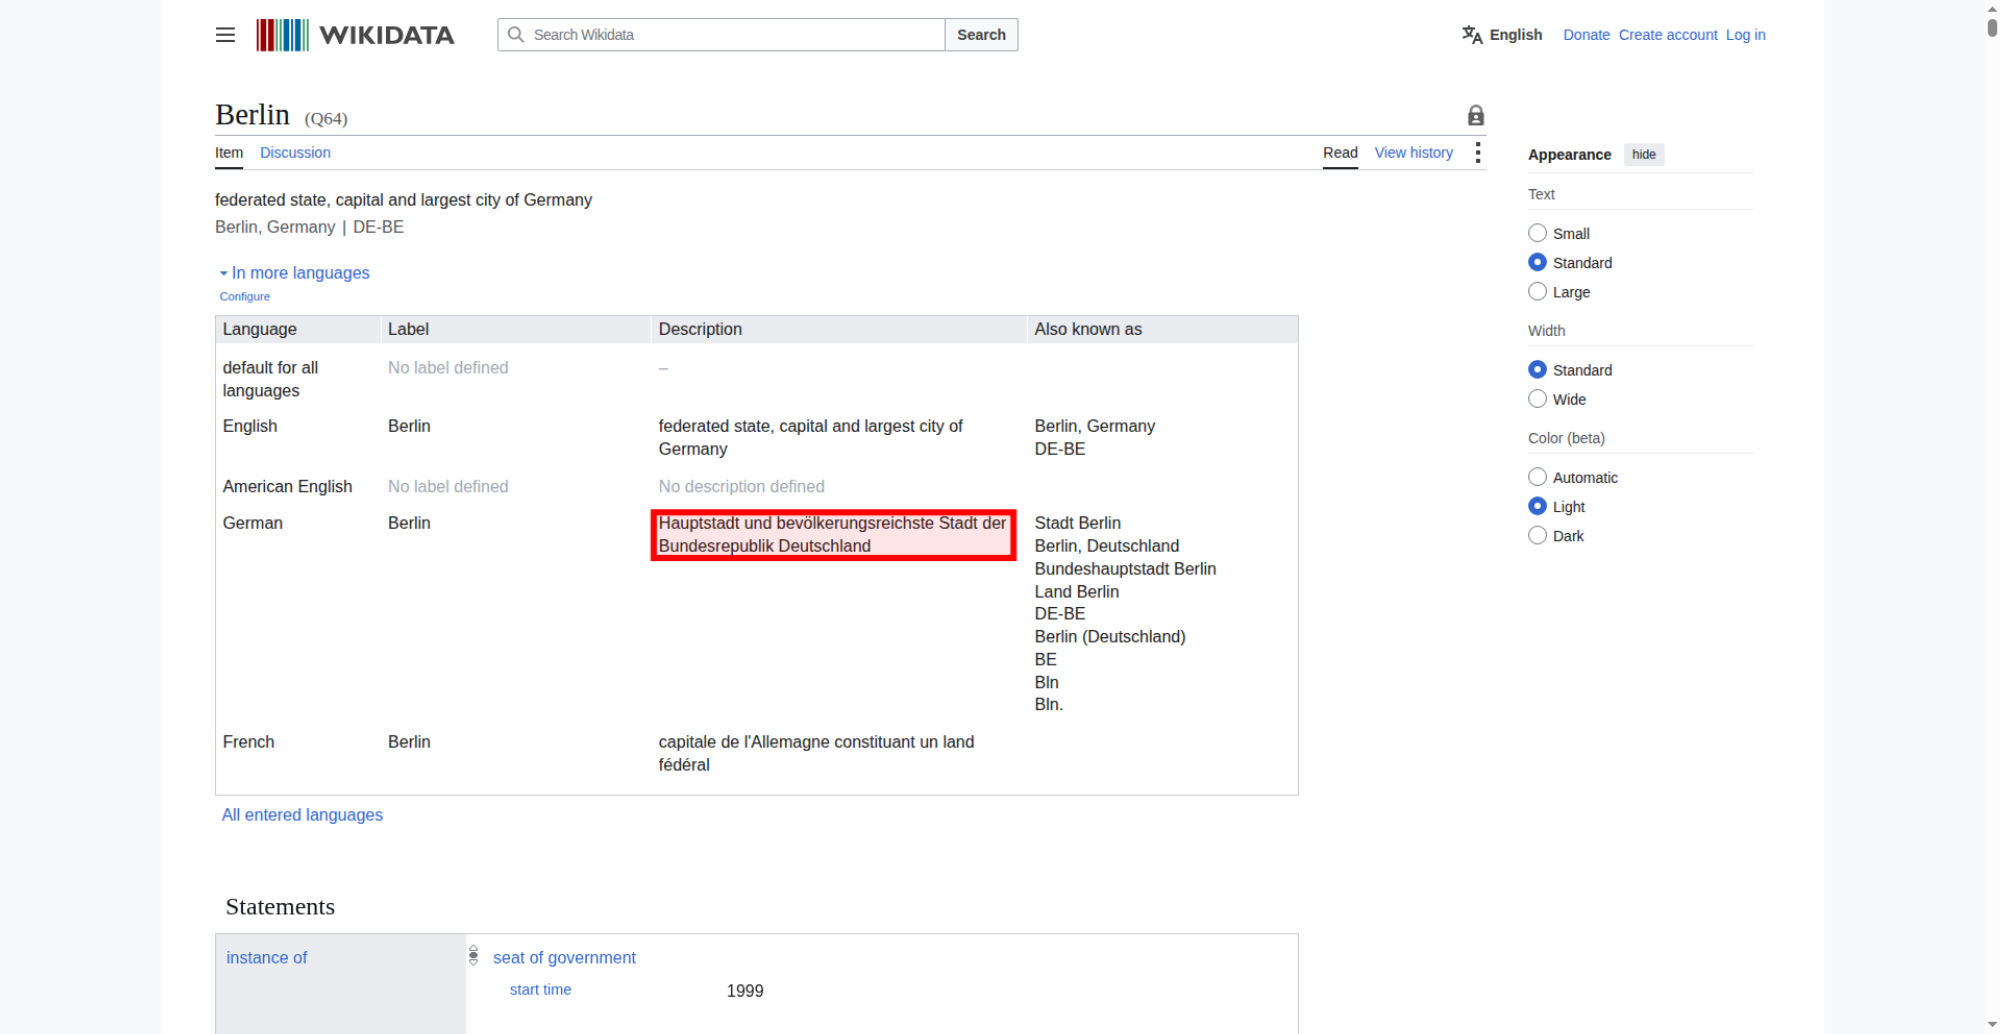Click the Berlin label in German row
The height and width of the screenshot is (1034, 2000).
[409, 523]
